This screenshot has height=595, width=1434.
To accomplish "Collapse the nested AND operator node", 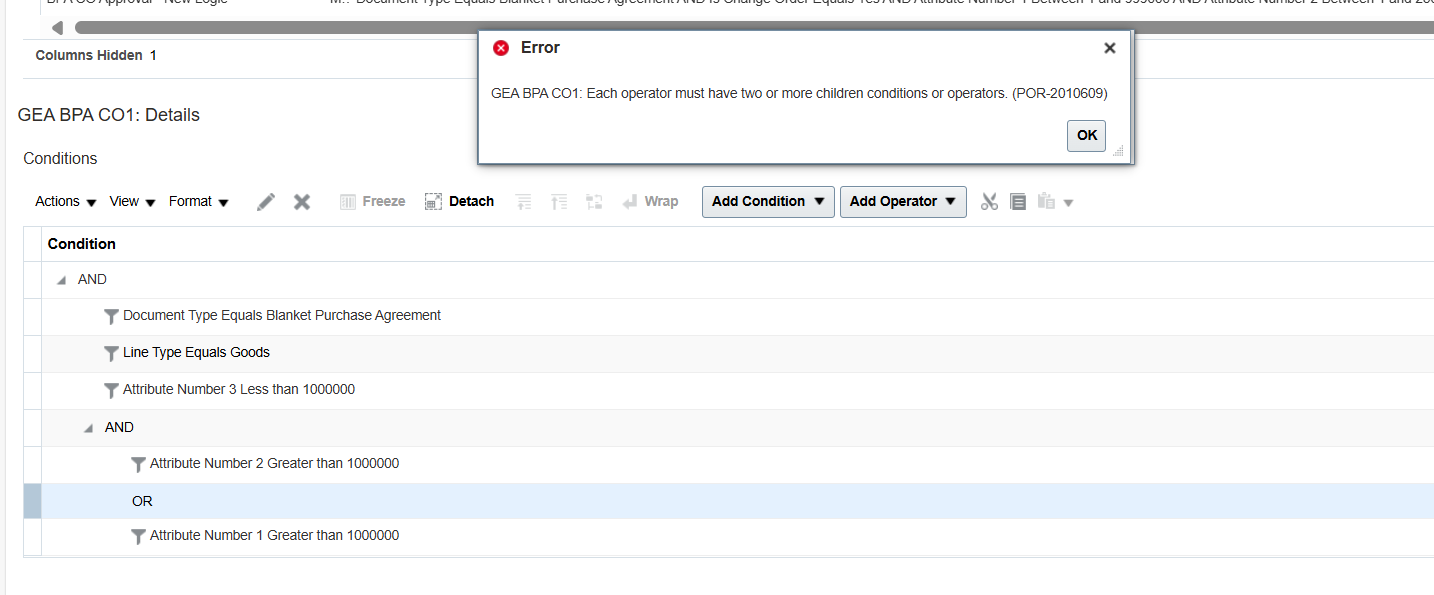I will [x=87, y=427].
